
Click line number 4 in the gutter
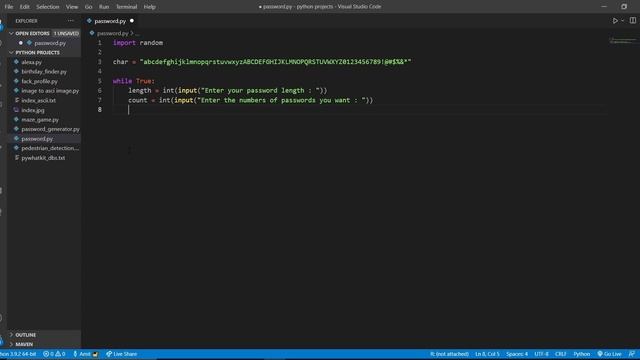(100, 71)
